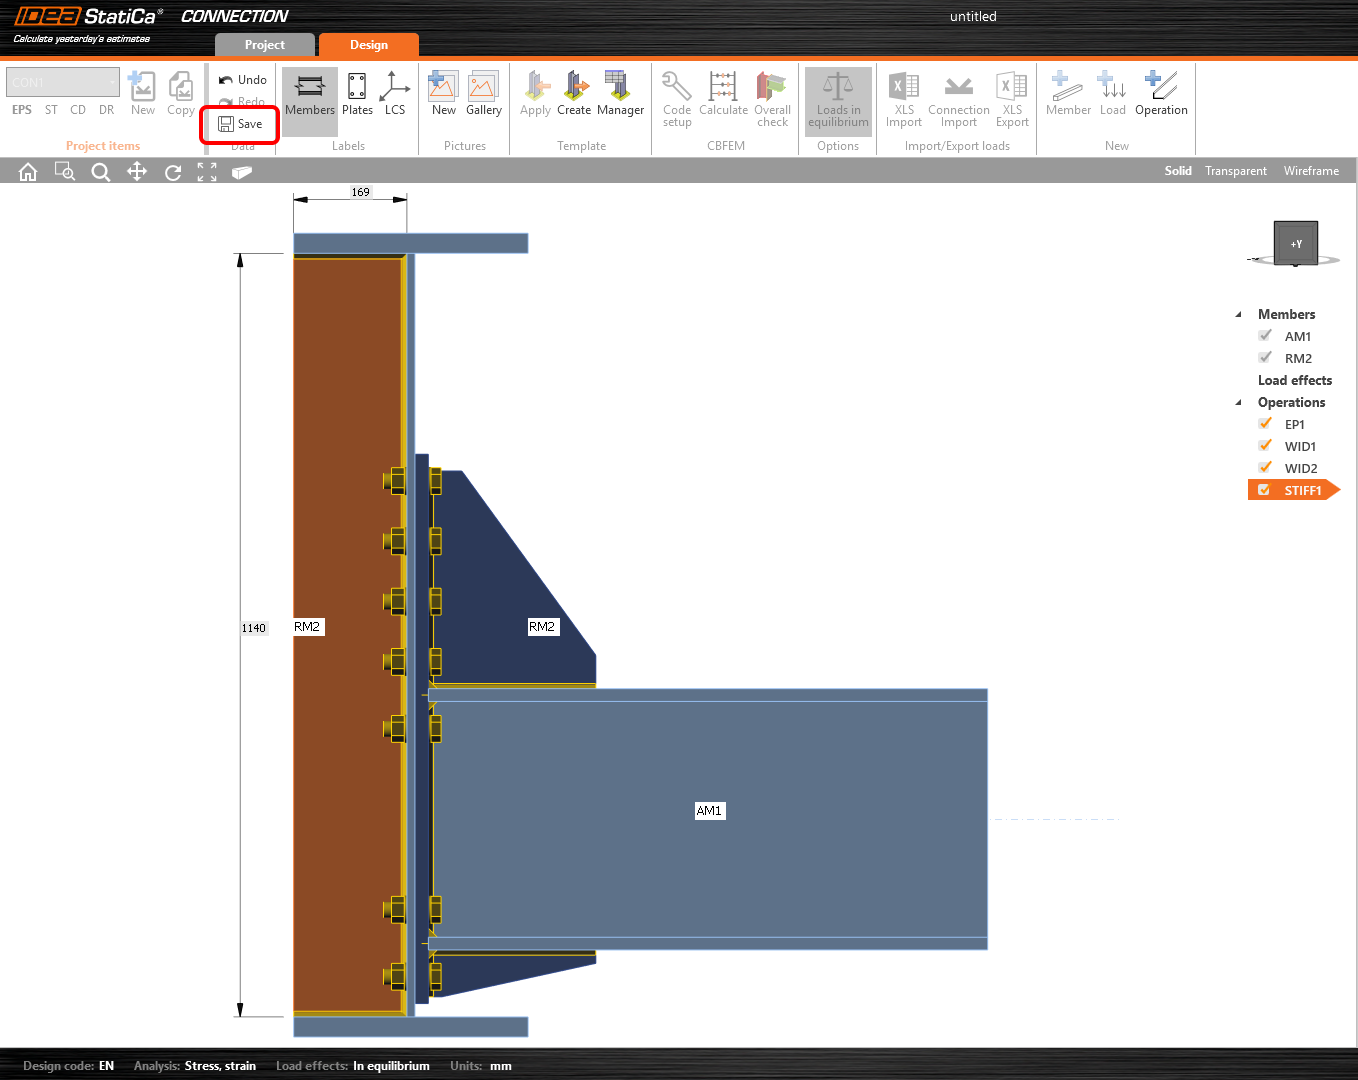
Task: Toggle the WID1 operation checkbox
Action: click(x=1266, y=446)
